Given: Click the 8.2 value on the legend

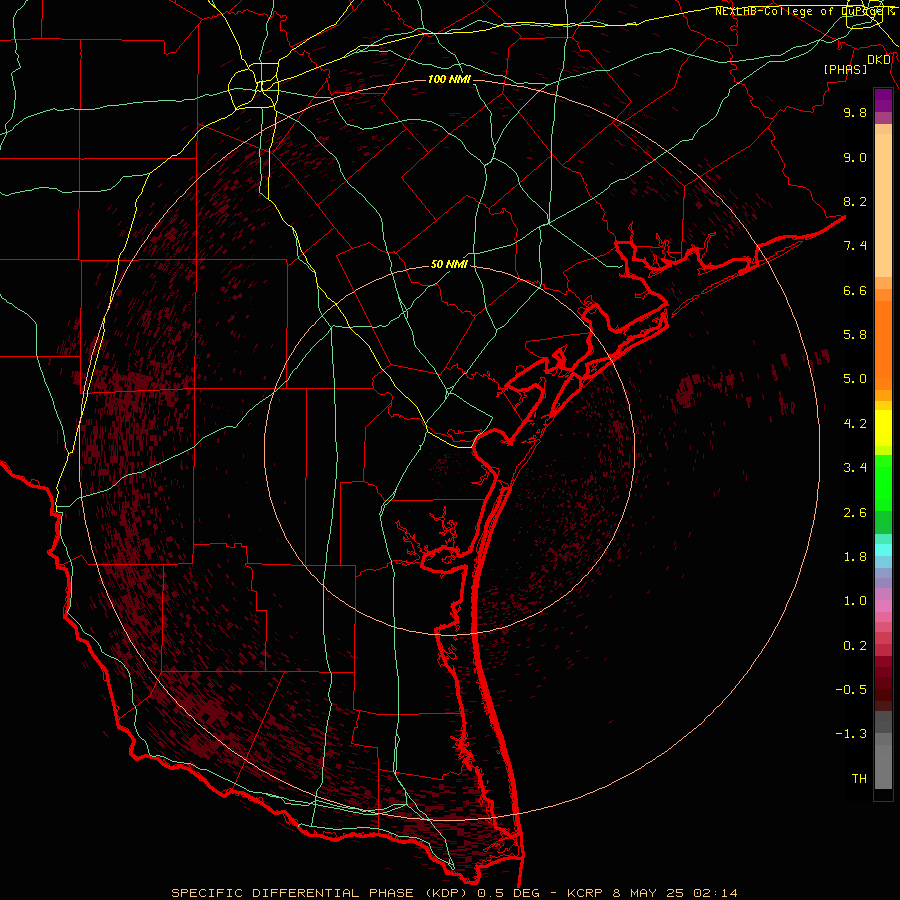Looking at the screenshot, I should click(x=855, y=201).
